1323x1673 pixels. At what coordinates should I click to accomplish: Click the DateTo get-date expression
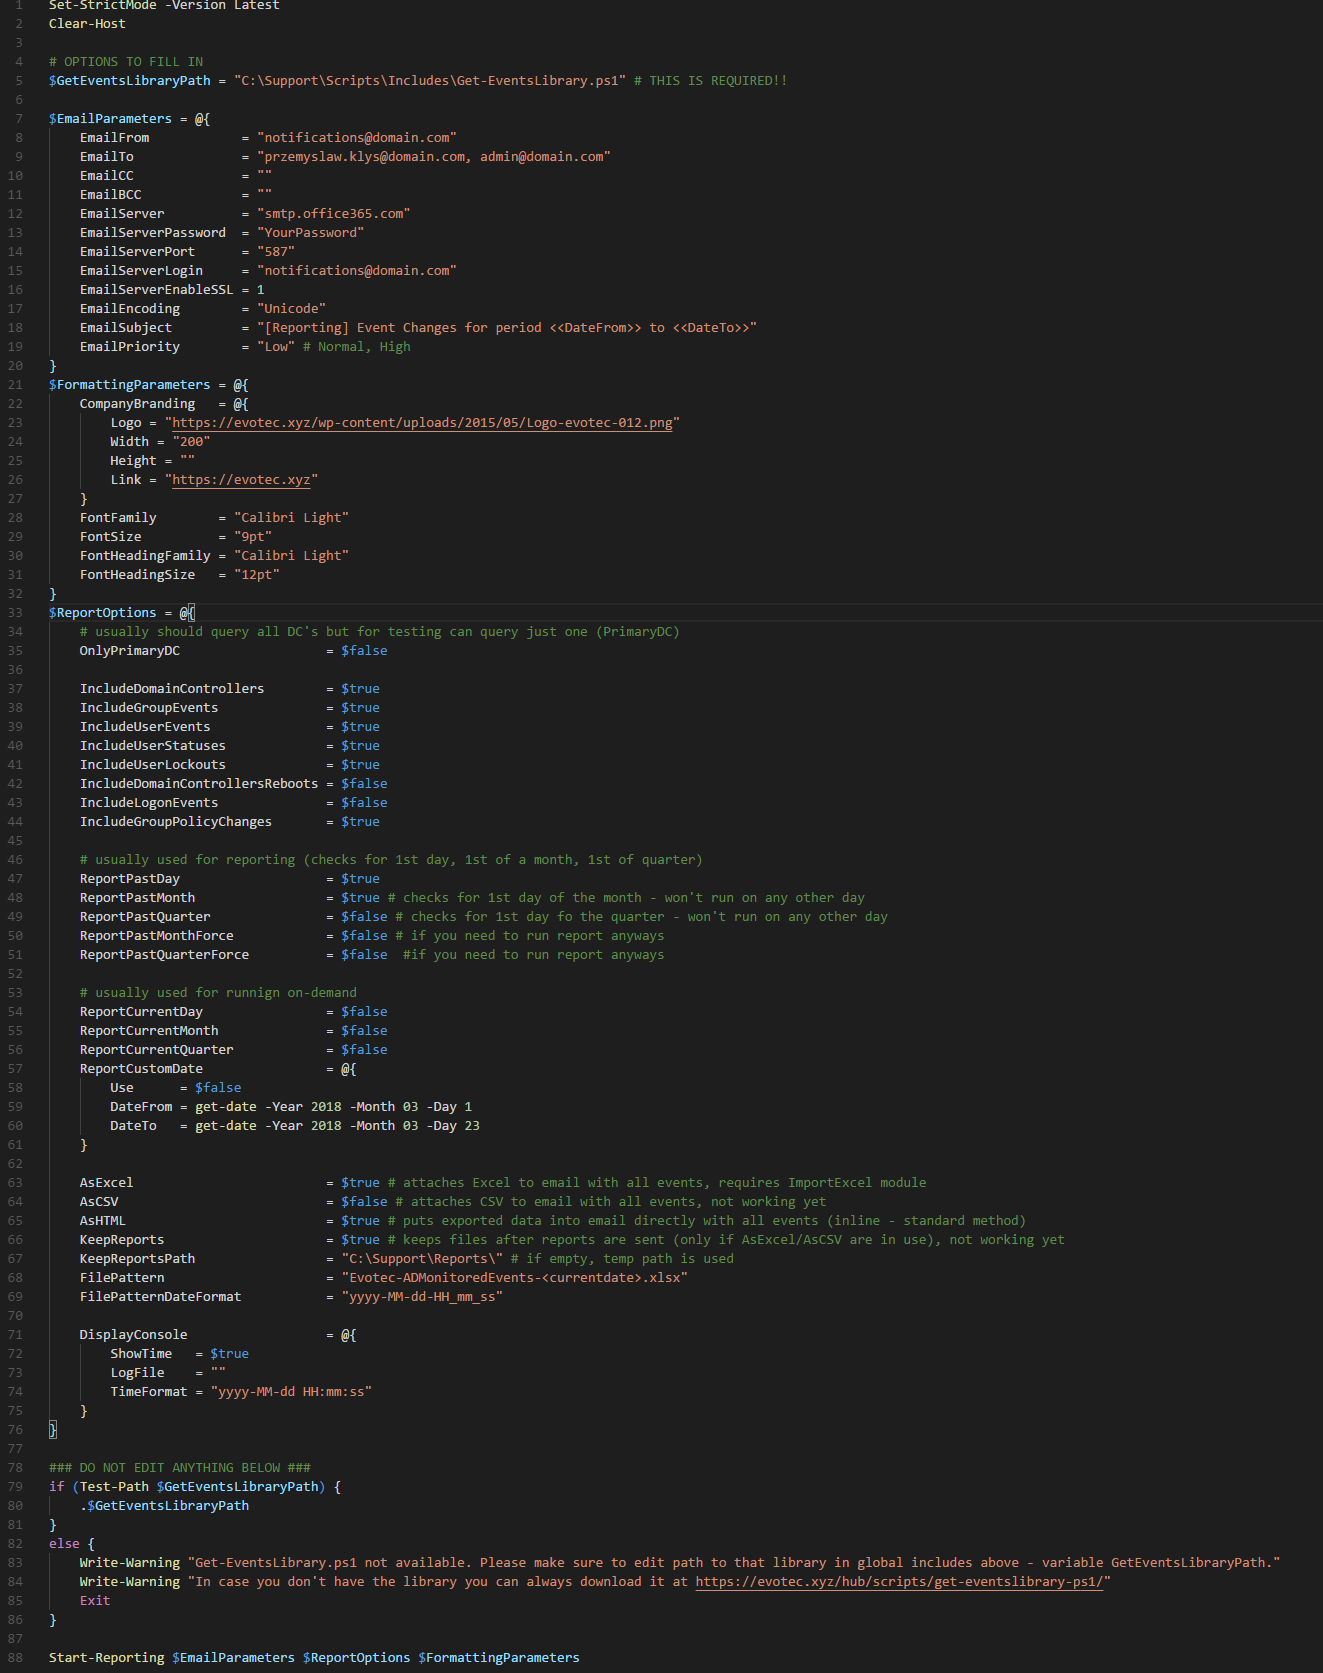337,1126
